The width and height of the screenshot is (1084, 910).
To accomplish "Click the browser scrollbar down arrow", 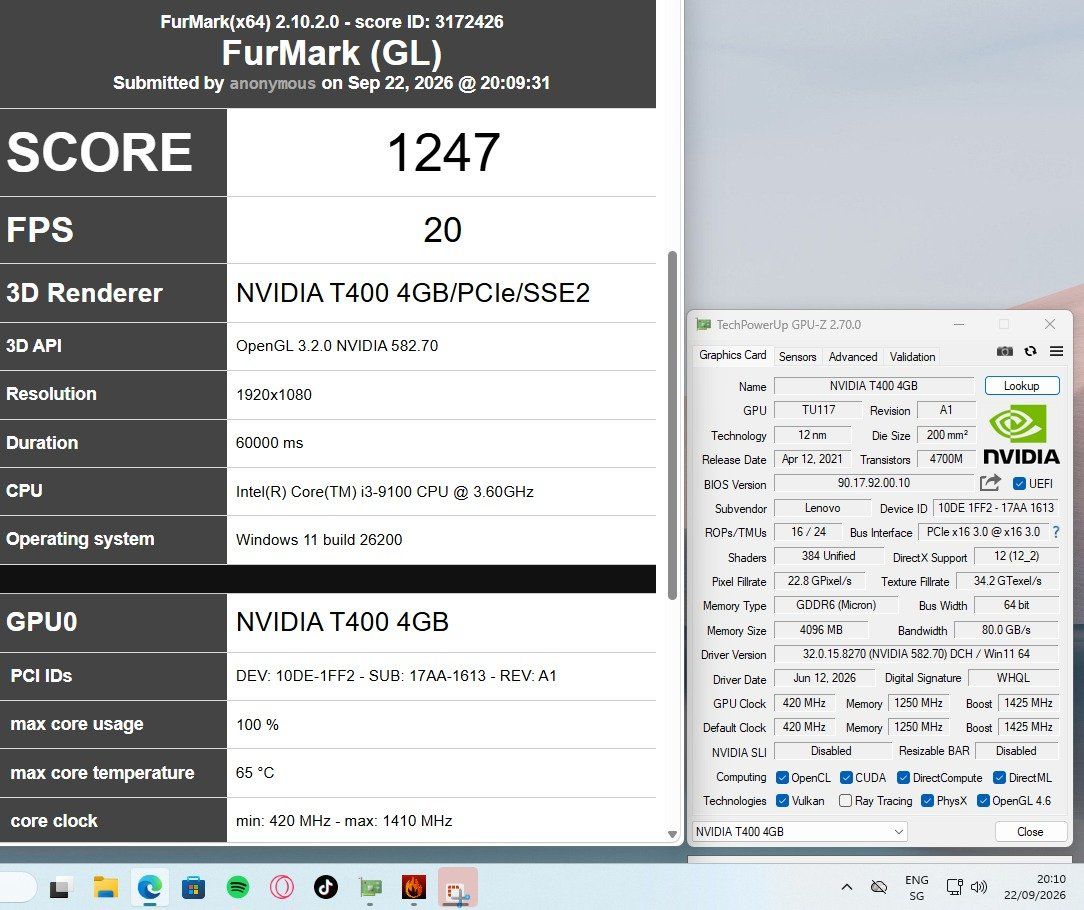I will 672,834.
